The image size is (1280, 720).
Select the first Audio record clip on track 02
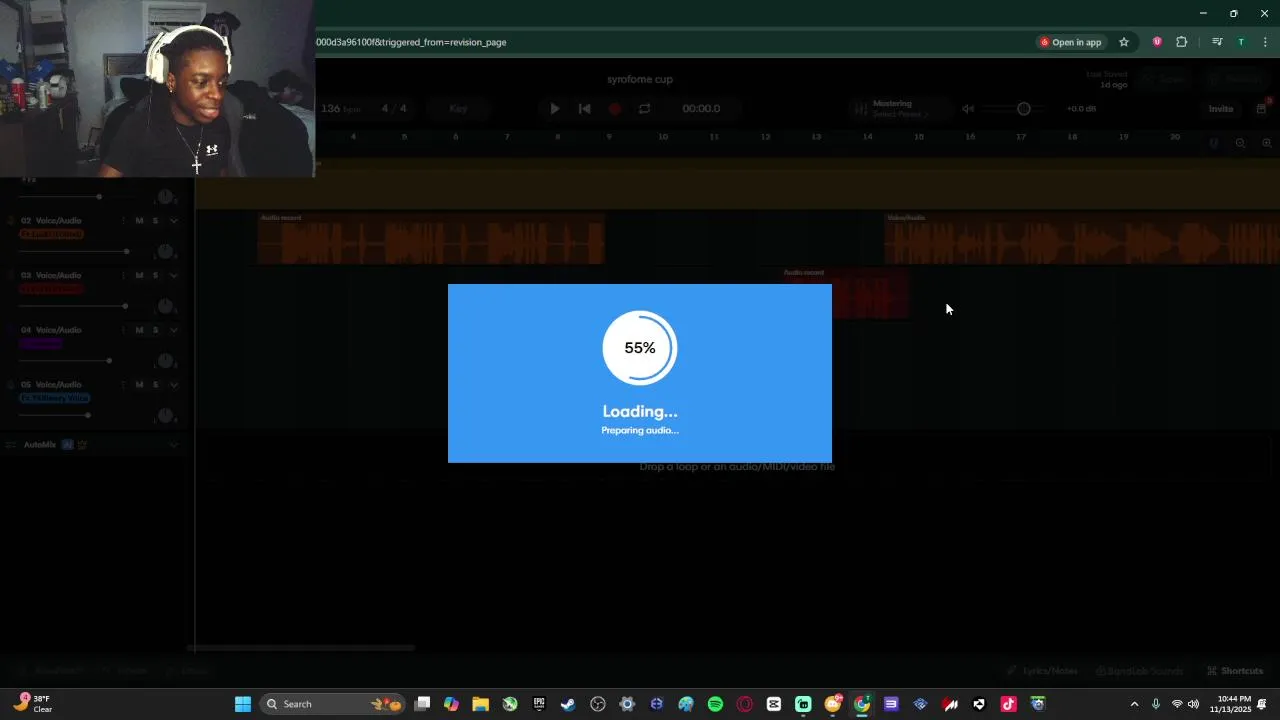(x=431, y=240)
